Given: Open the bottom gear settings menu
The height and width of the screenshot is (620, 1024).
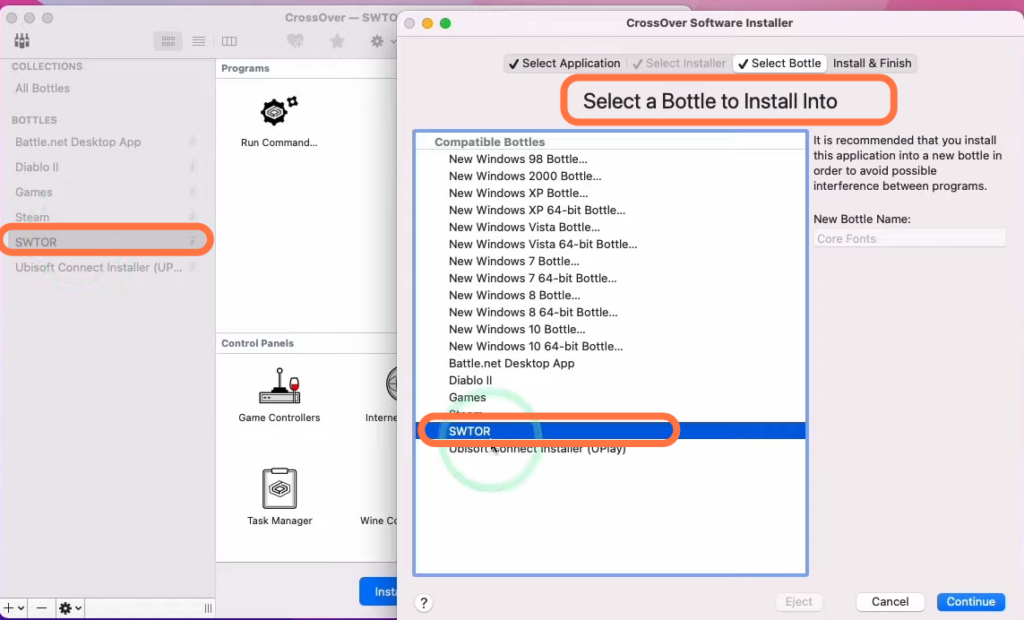Looking at the screenshot, I should point(70,608).
